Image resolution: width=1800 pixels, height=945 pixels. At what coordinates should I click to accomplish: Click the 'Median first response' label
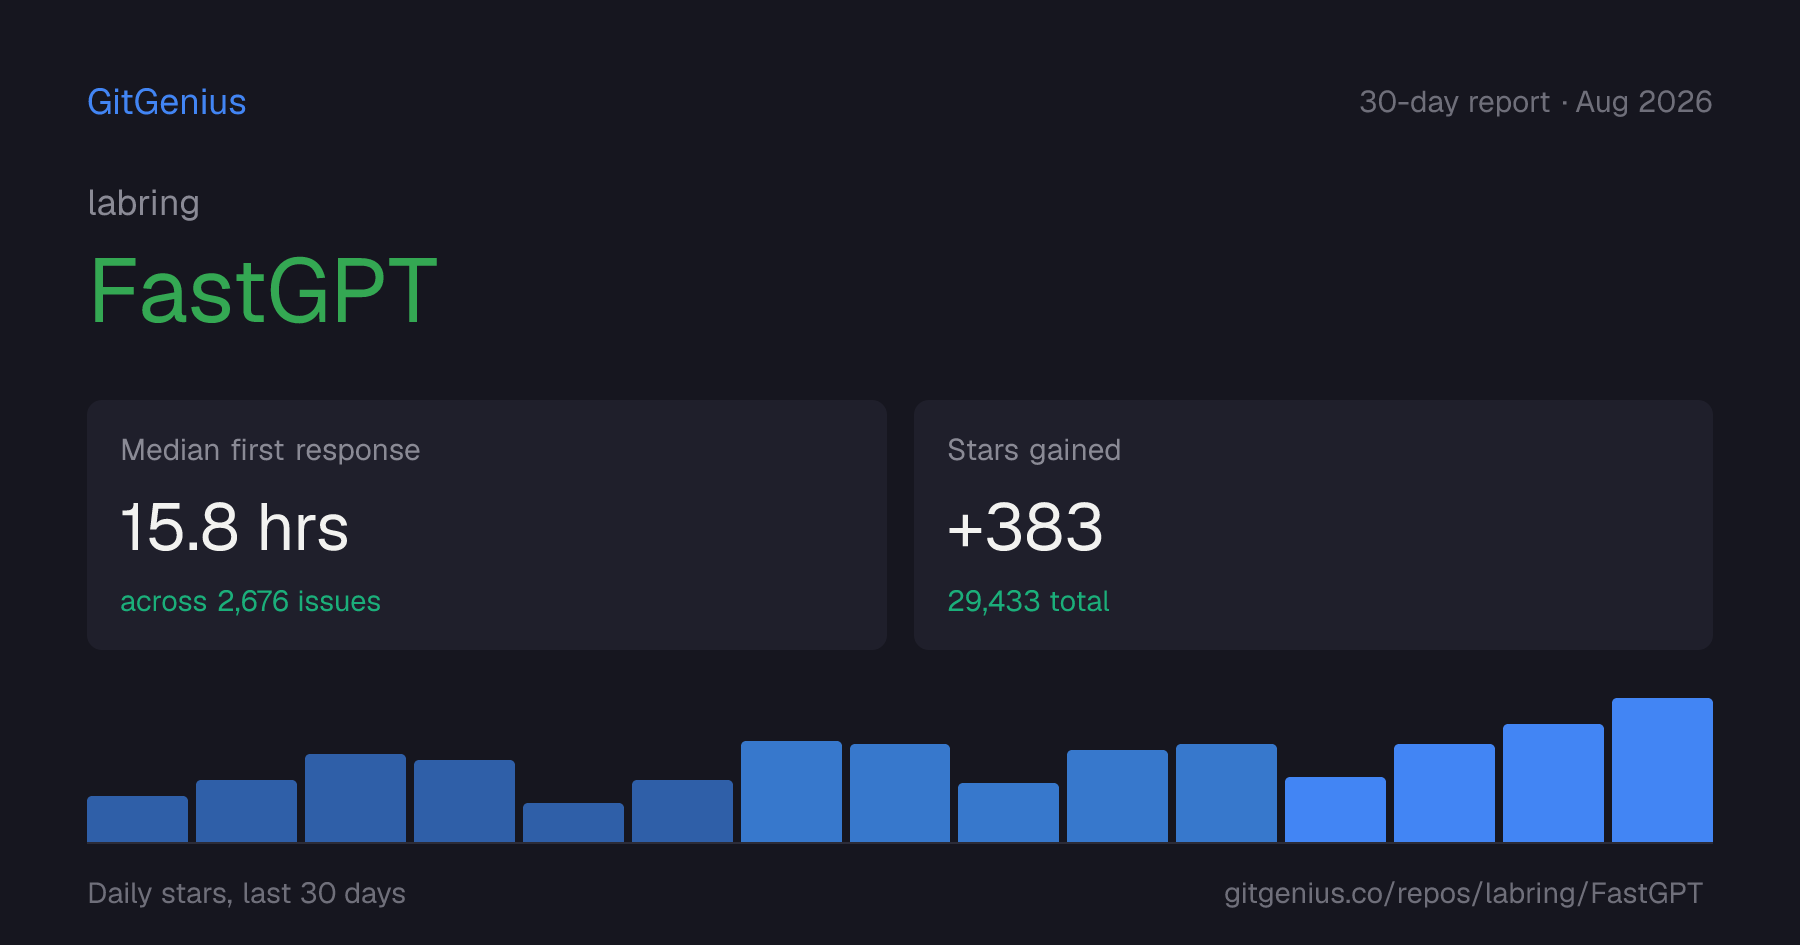click(270, 450)
